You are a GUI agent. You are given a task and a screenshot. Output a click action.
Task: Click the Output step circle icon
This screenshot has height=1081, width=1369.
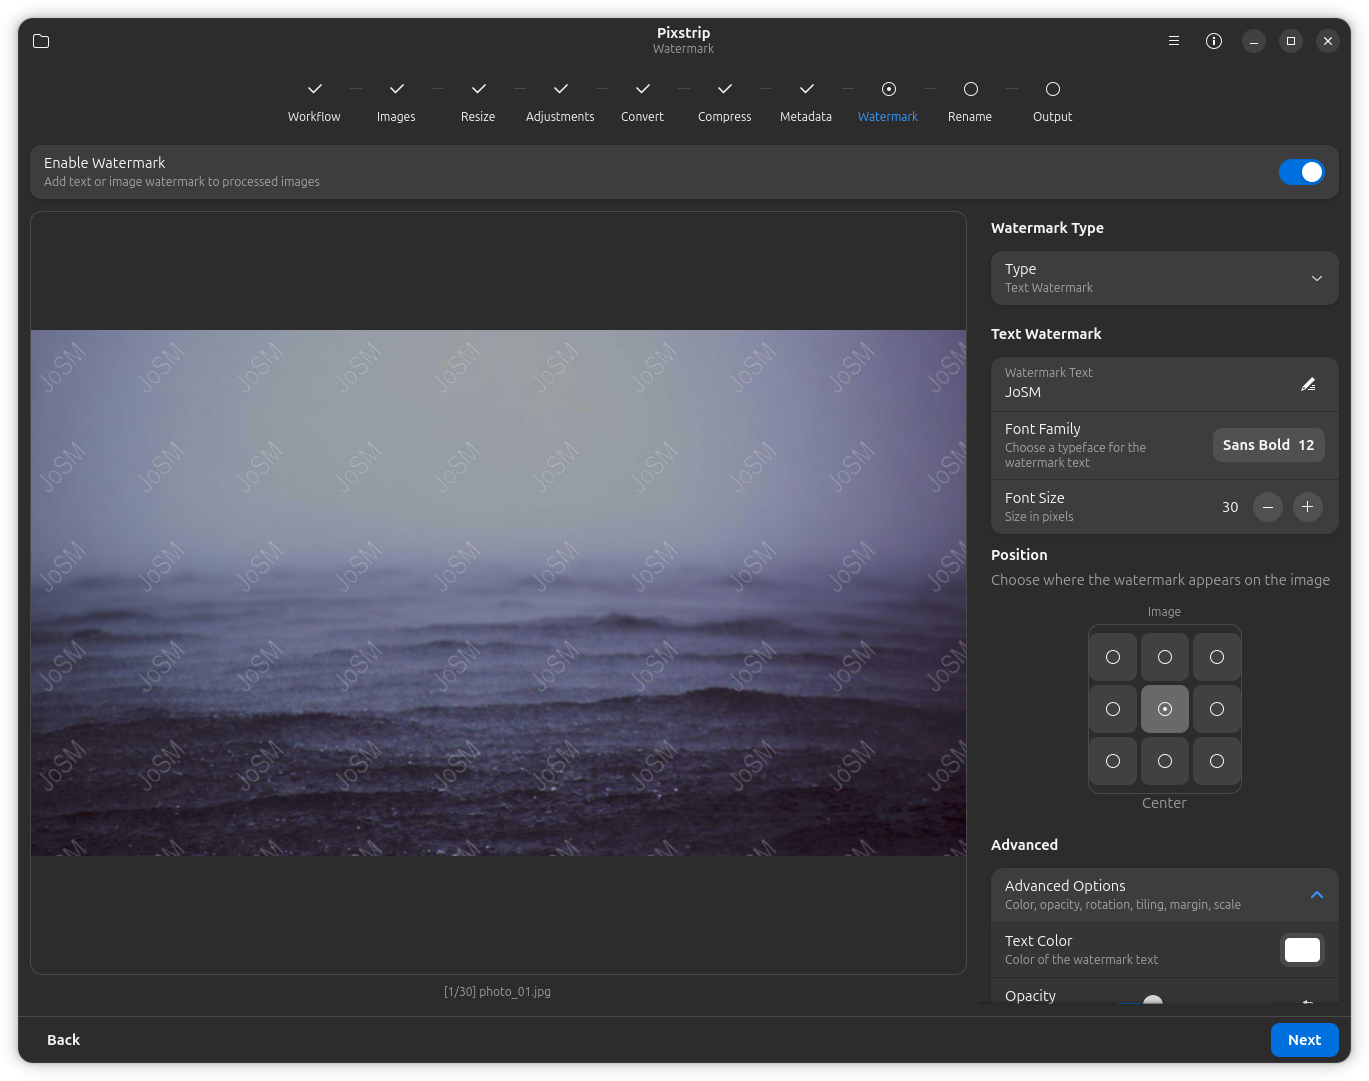pos(1052,89)
